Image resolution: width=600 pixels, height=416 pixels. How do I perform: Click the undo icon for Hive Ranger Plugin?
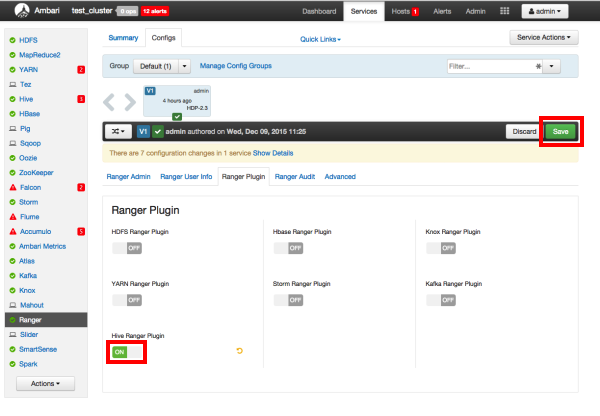point(240,351)
